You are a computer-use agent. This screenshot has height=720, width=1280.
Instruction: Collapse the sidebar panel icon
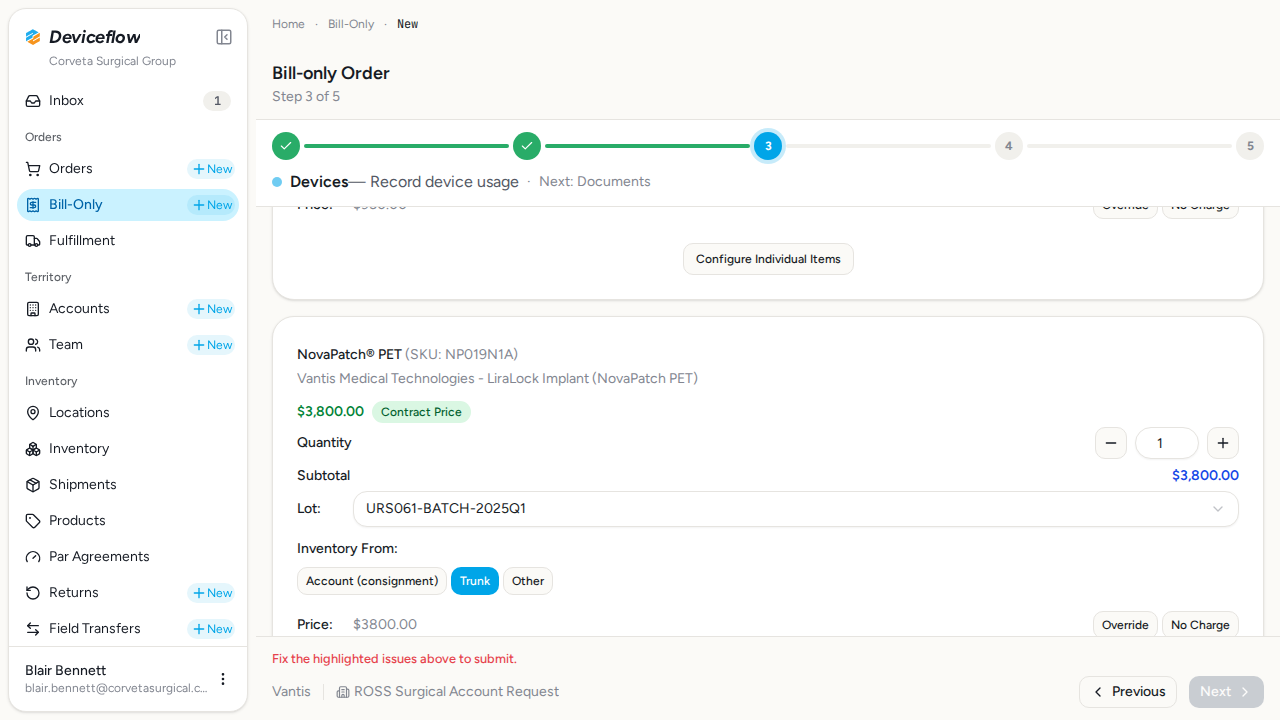click(x=224, y=37)
